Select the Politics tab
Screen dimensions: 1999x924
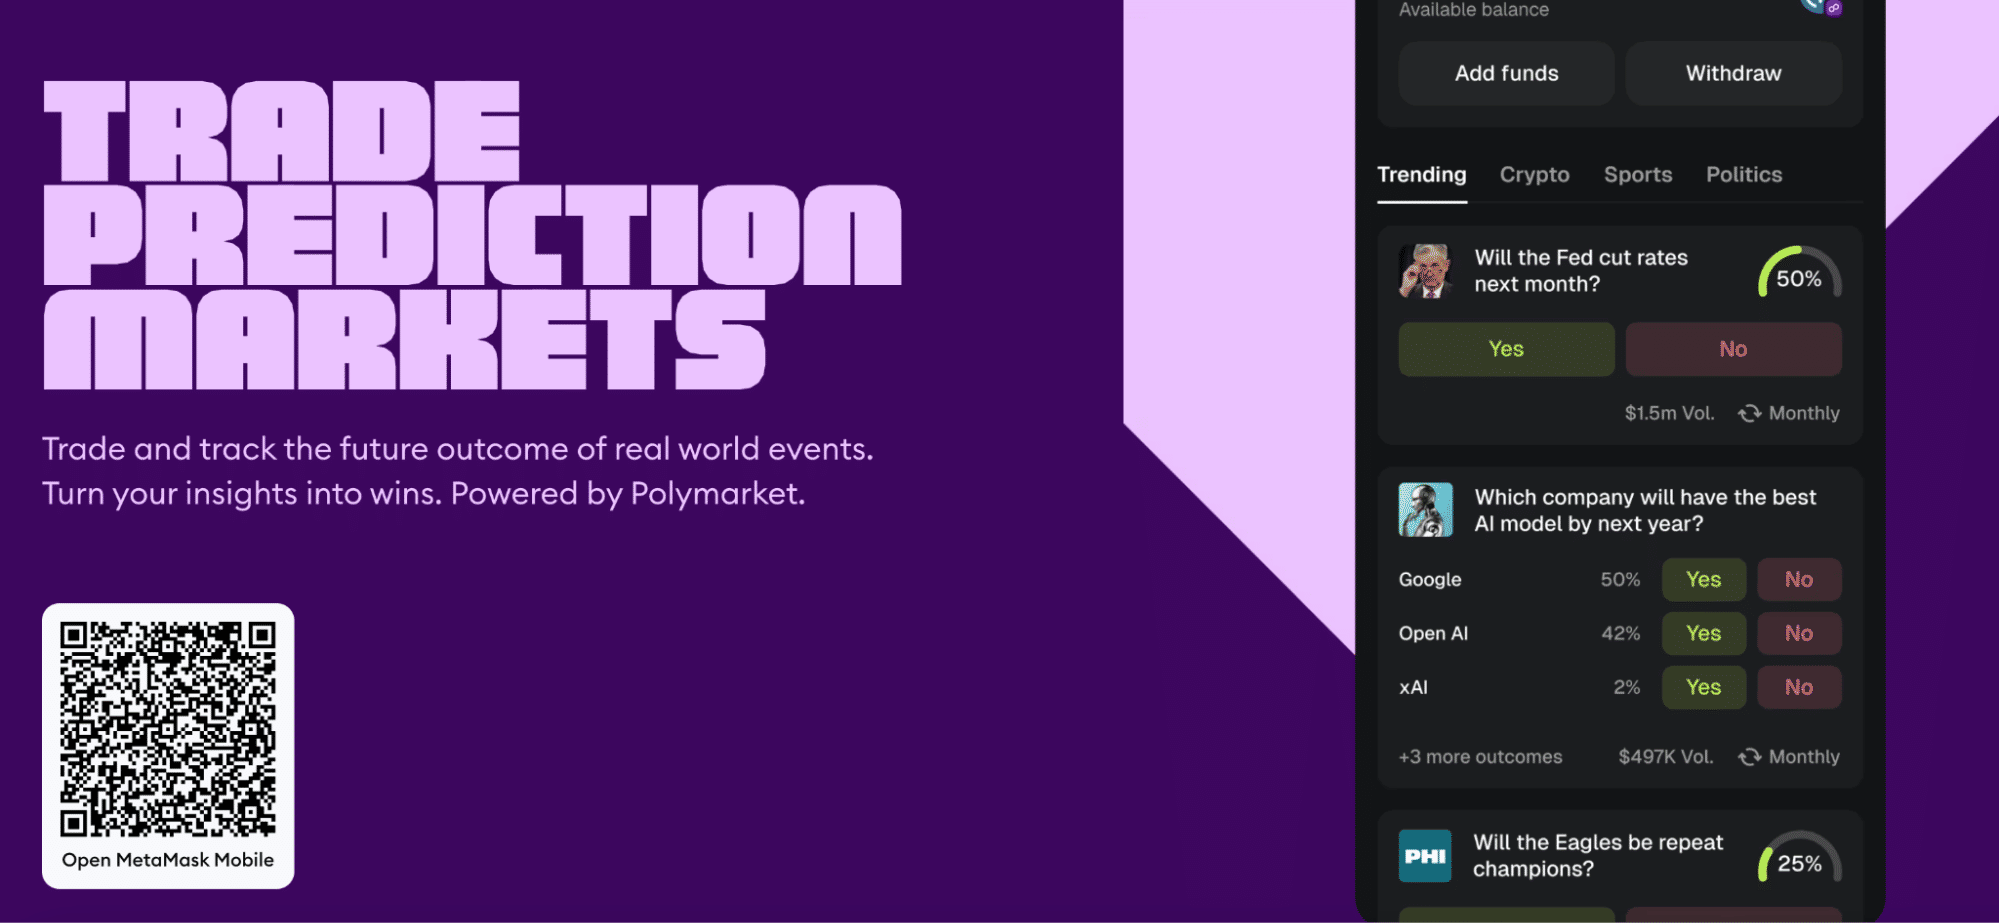(1743, 175)
